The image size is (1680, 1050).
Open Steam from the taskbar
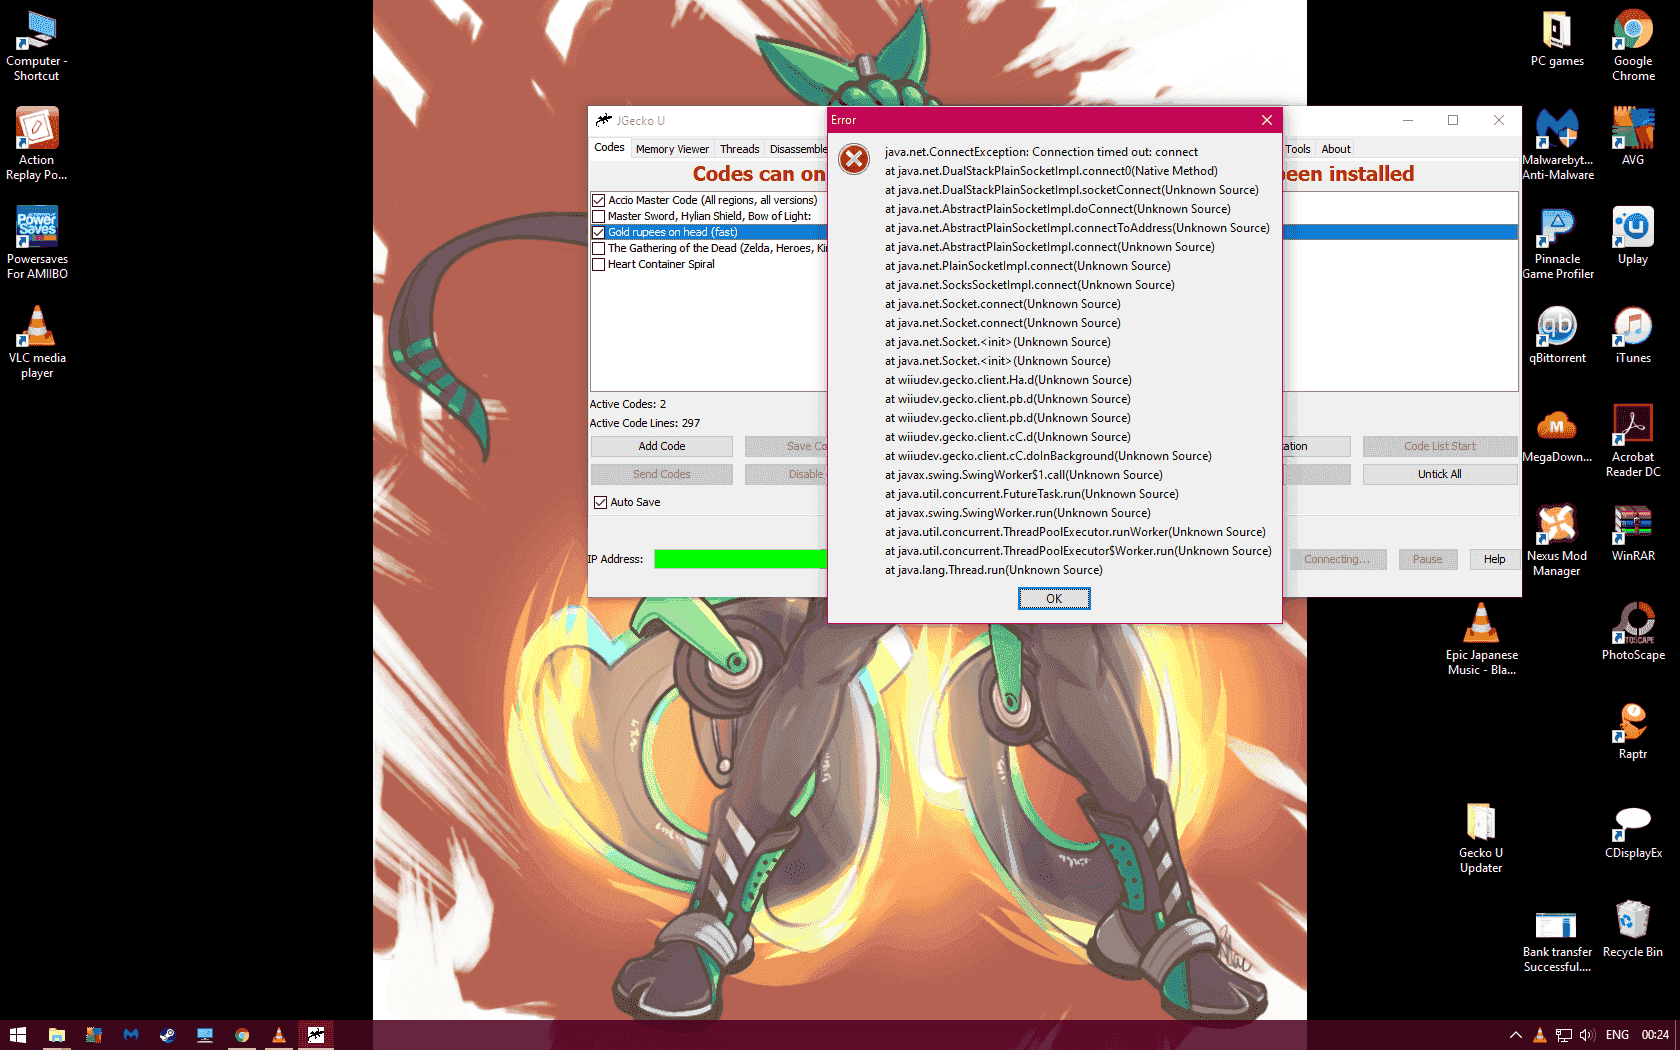point(167,1035)
